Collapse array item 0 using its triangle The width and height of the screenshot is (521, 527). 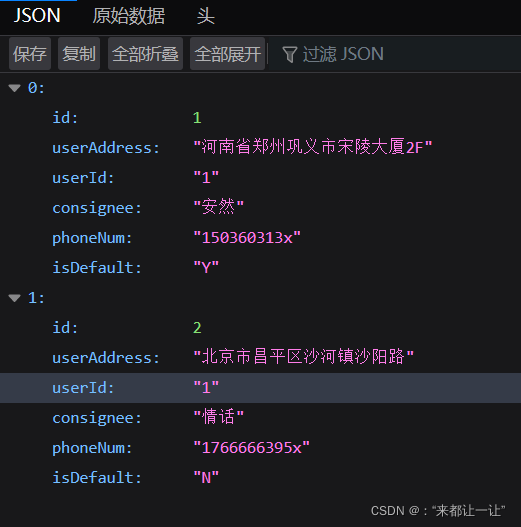14,88
